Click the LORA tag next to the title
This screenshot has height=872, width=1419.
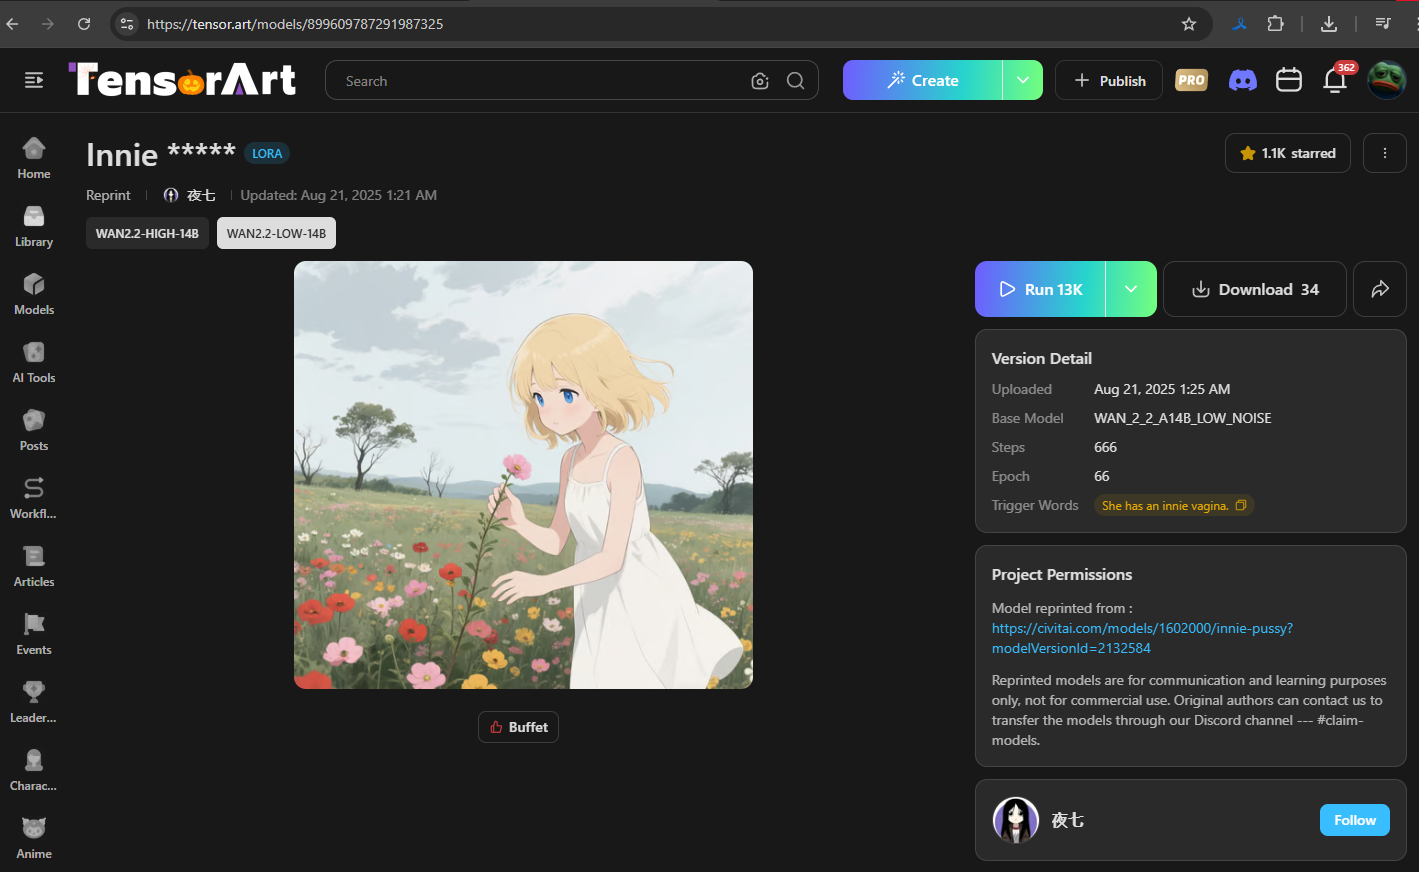coord(267,153)
